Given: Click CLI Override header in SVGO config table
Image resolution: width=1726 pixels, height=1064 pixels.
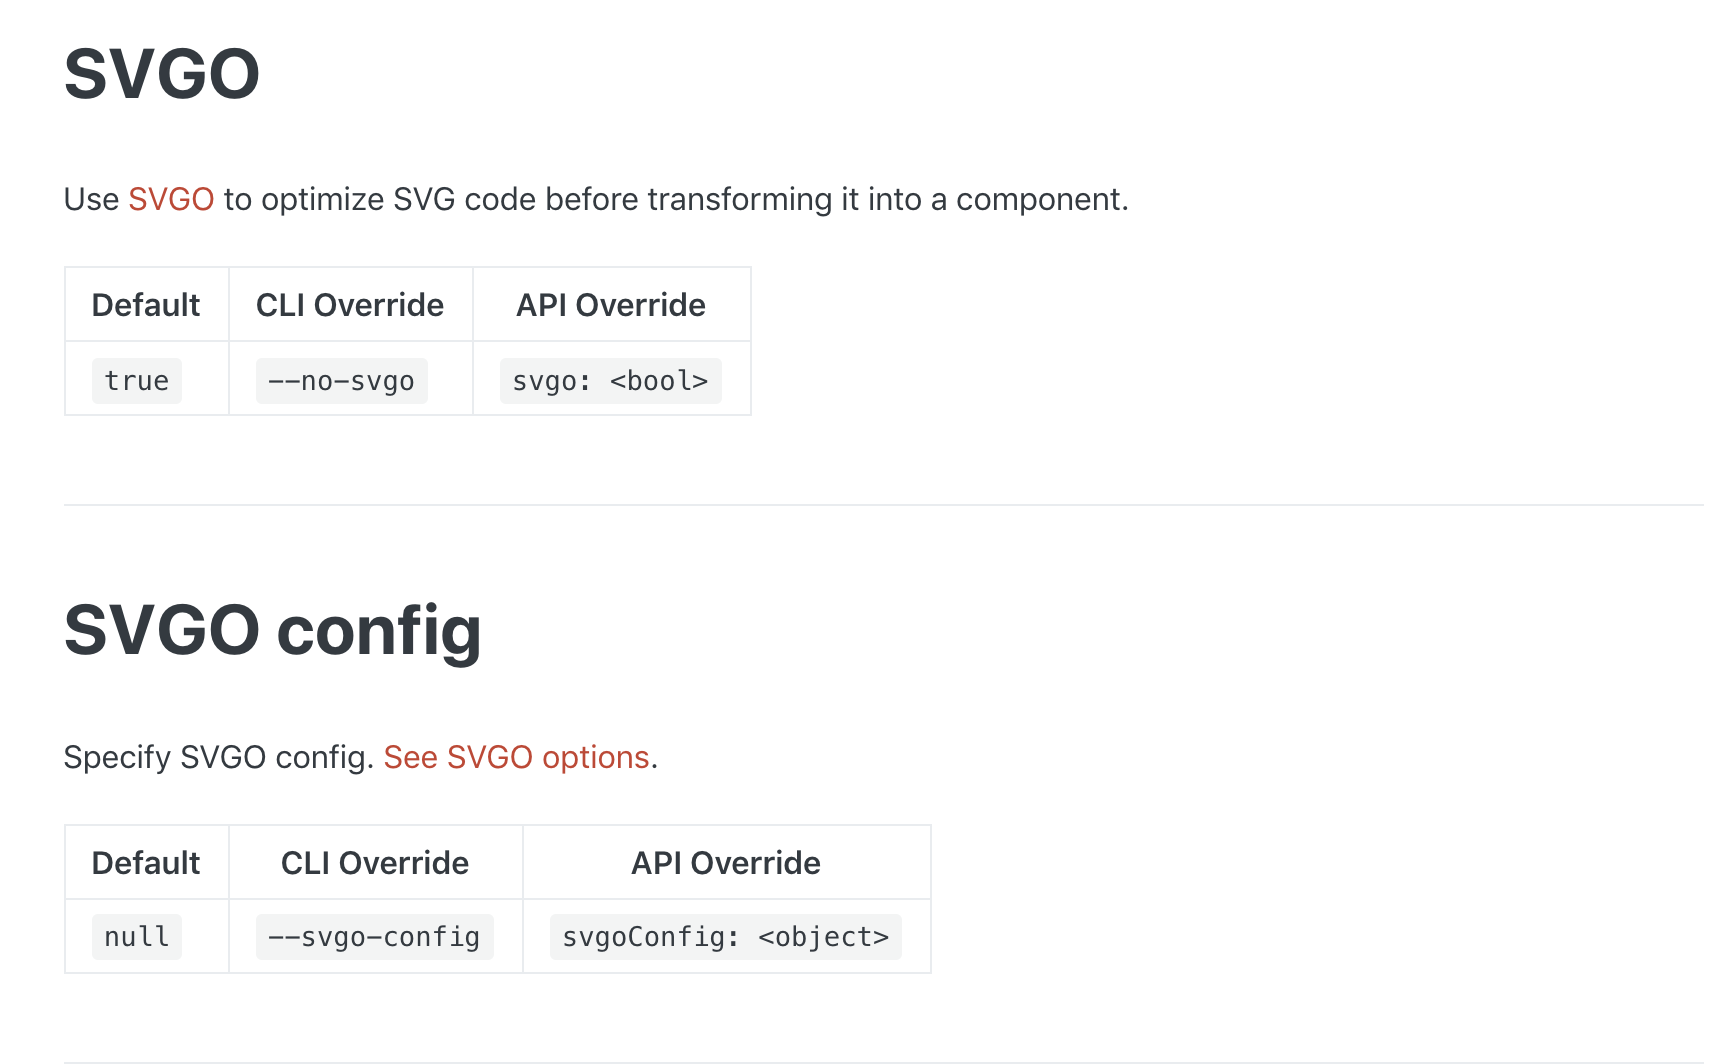Looking at the screenshot, I should click(375, 863).
